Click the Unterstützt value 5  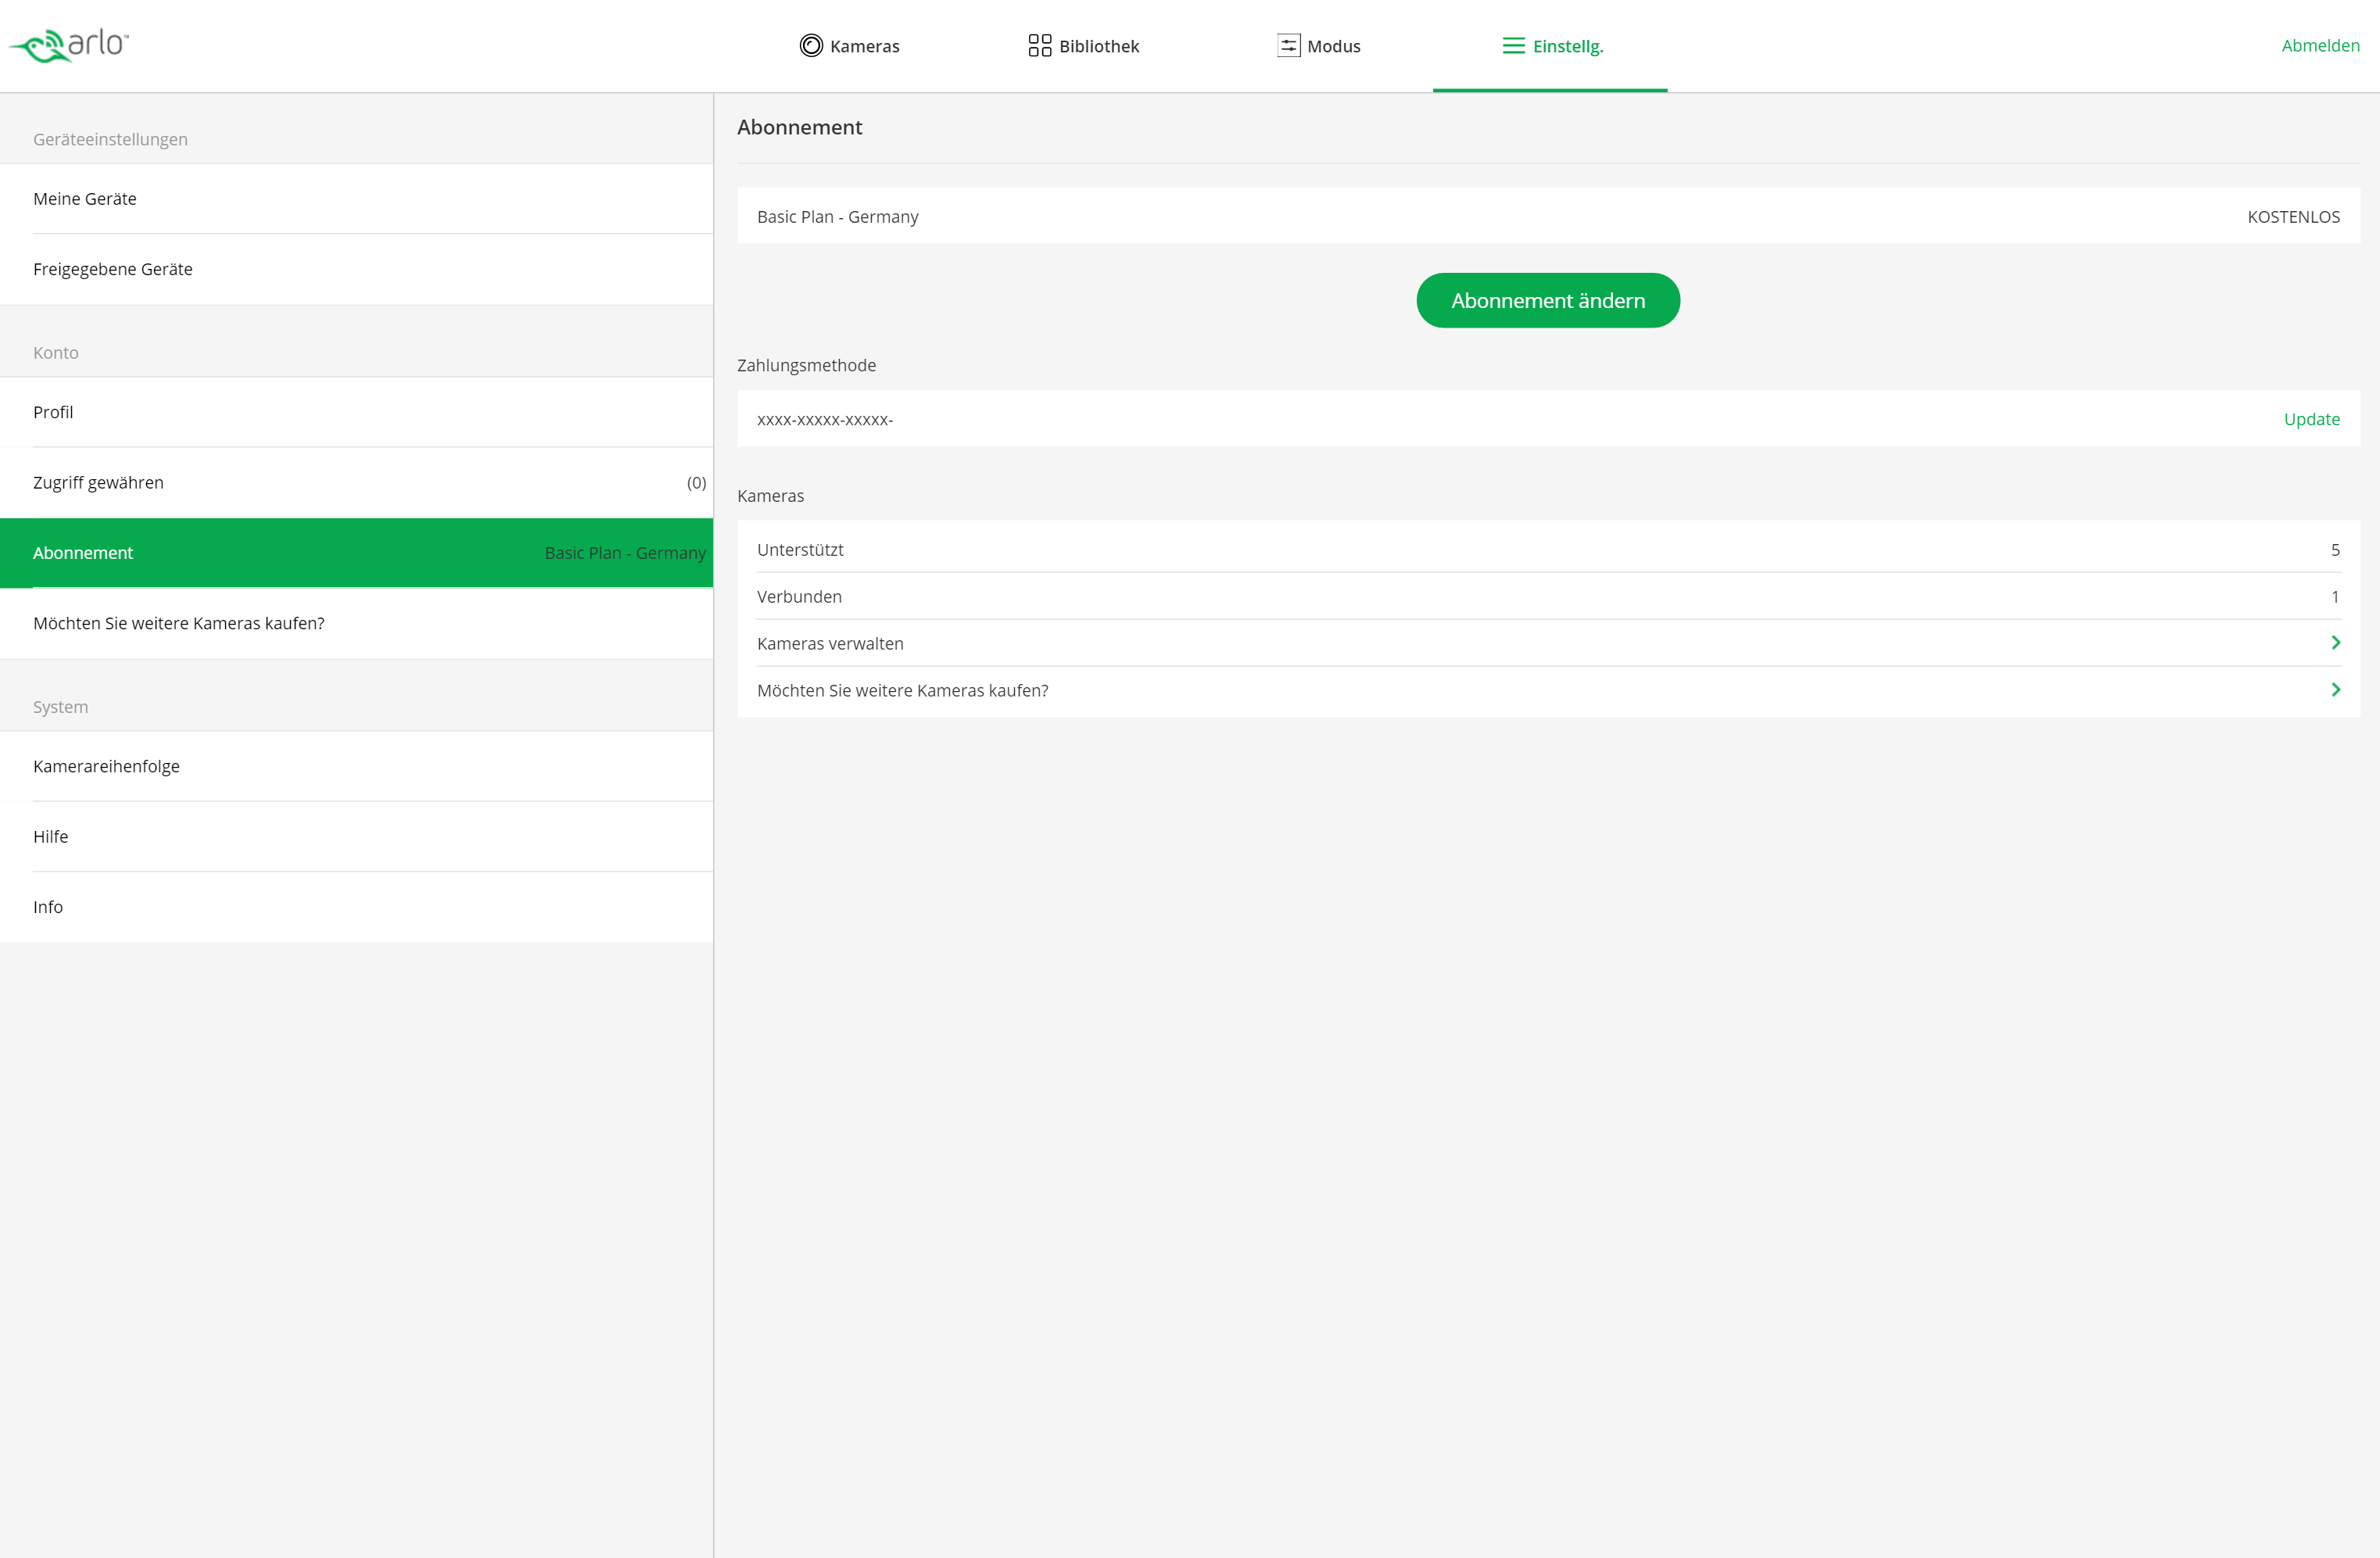2335,550
